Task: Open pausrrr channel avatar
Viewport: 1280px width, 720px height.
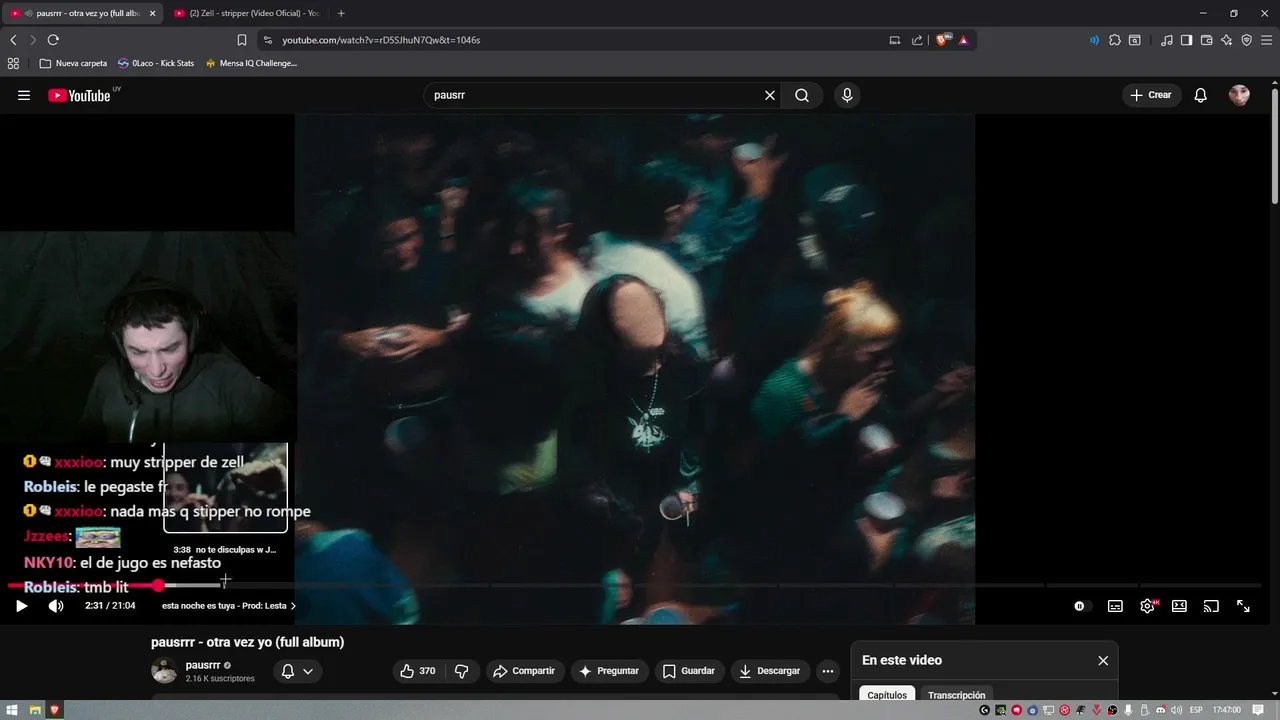Action: [x=164, y=671]
